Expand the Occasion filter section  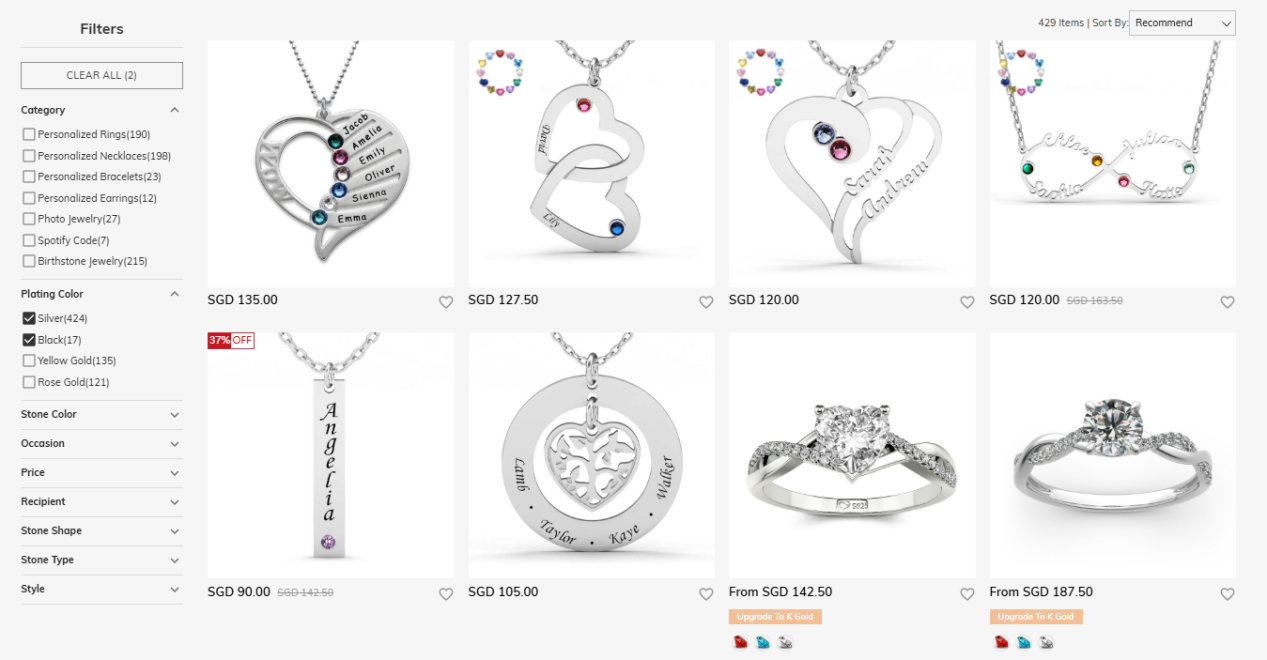[x=101, y=443]
